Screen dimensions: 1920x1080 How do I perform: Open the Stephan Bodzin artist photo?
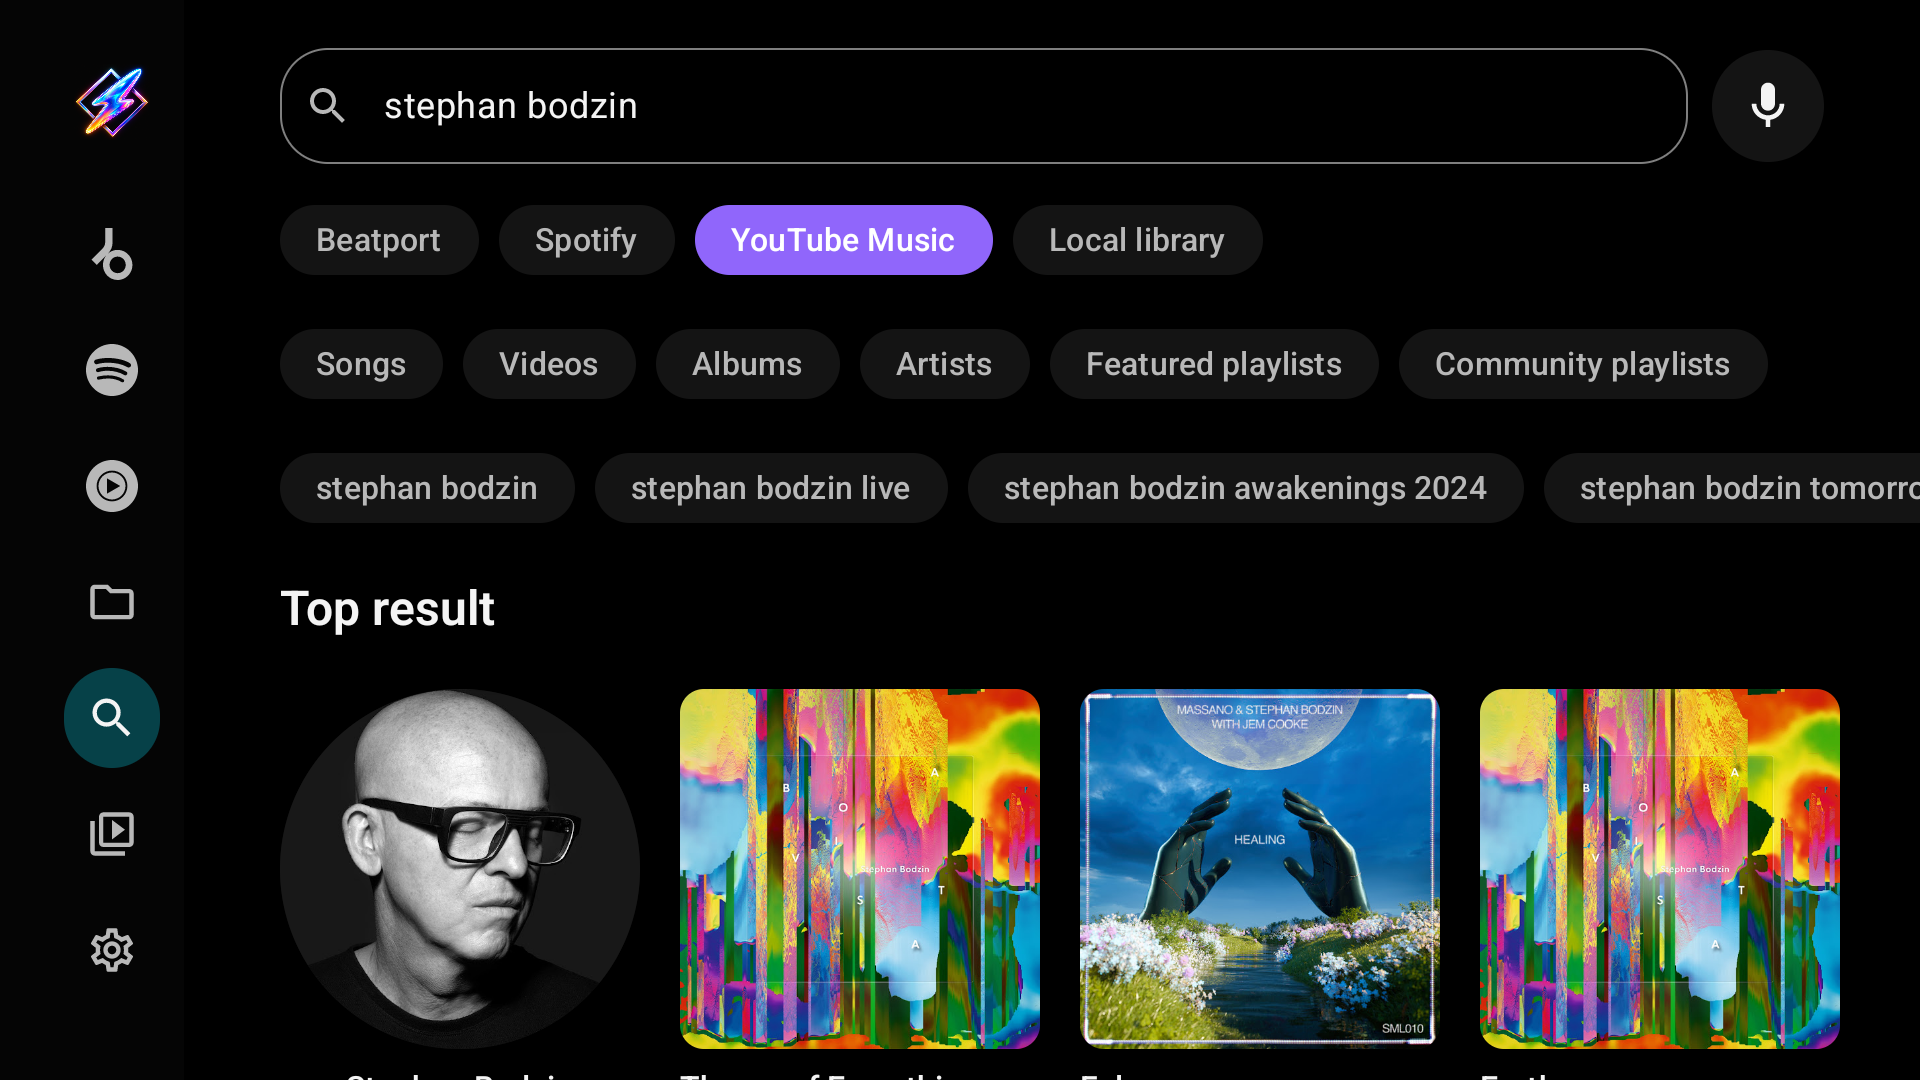[460, 868]
